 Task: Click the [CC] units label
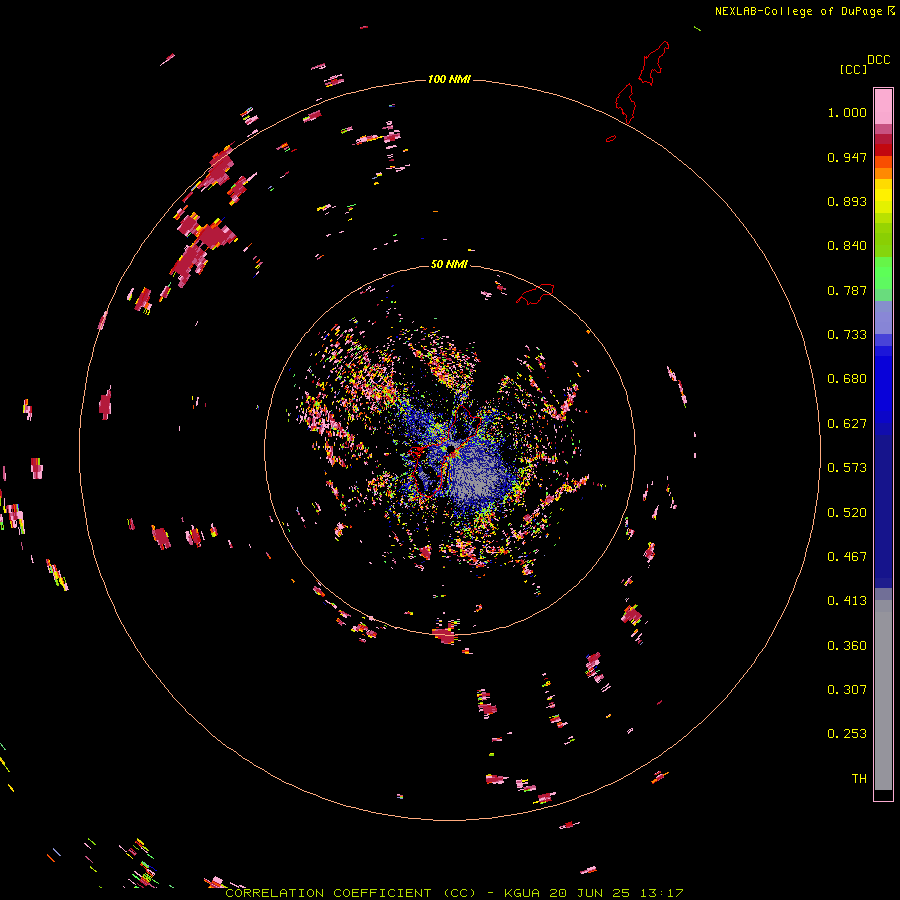(853, 69)
